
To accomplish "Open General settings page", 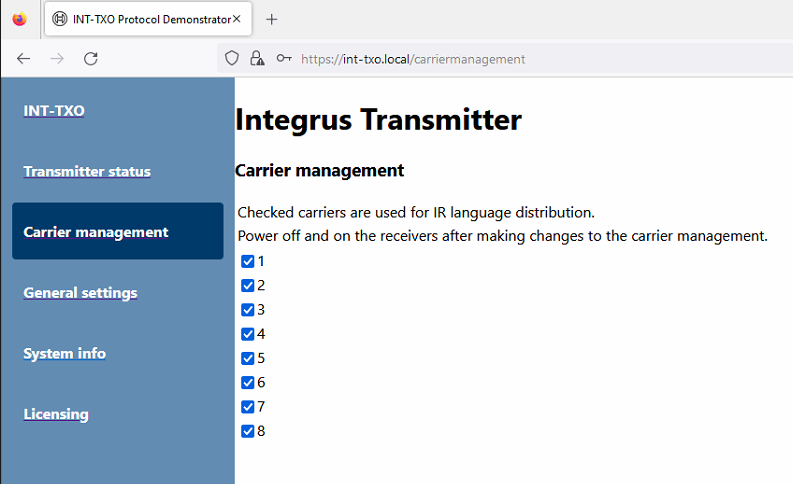I will tap(80, 293).
